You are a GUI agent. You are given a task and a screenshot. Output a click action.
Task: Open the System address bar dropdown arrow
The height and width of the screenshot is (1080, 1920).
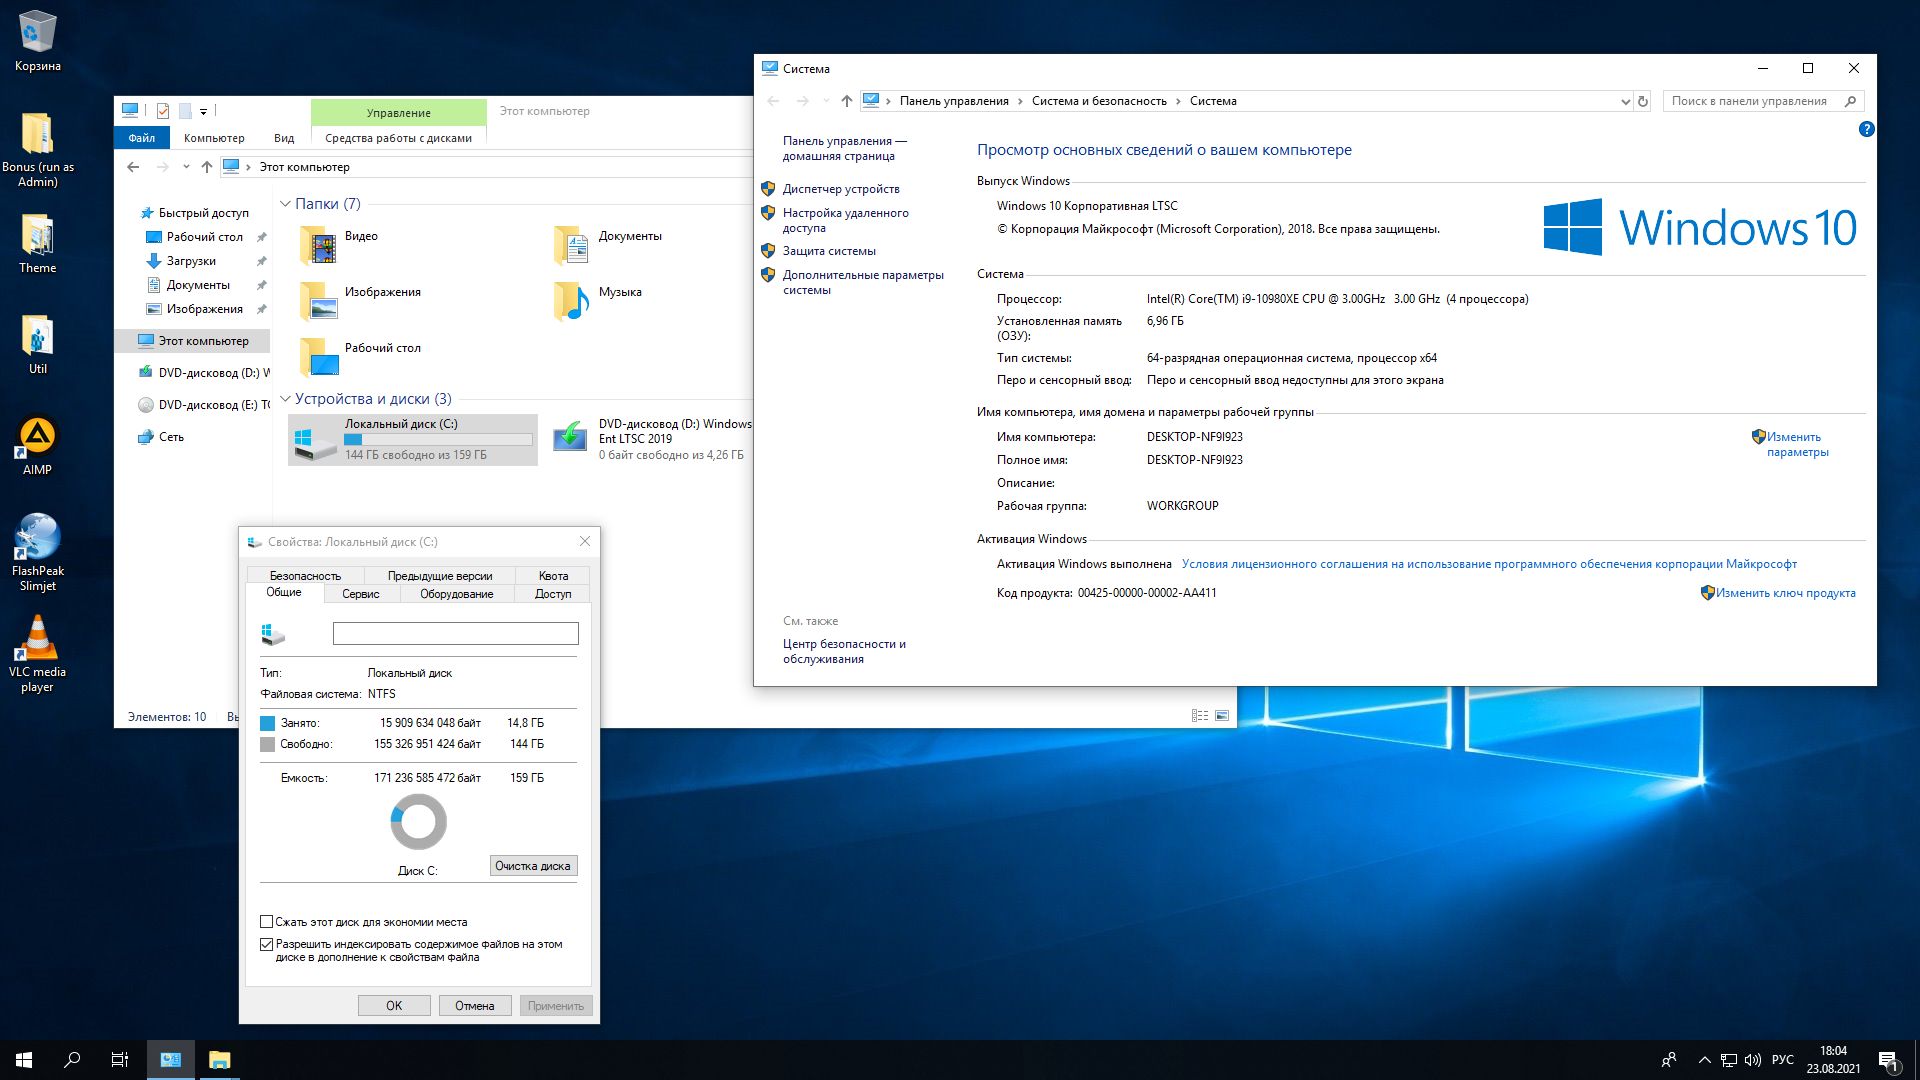click(x=1625, y=101)
